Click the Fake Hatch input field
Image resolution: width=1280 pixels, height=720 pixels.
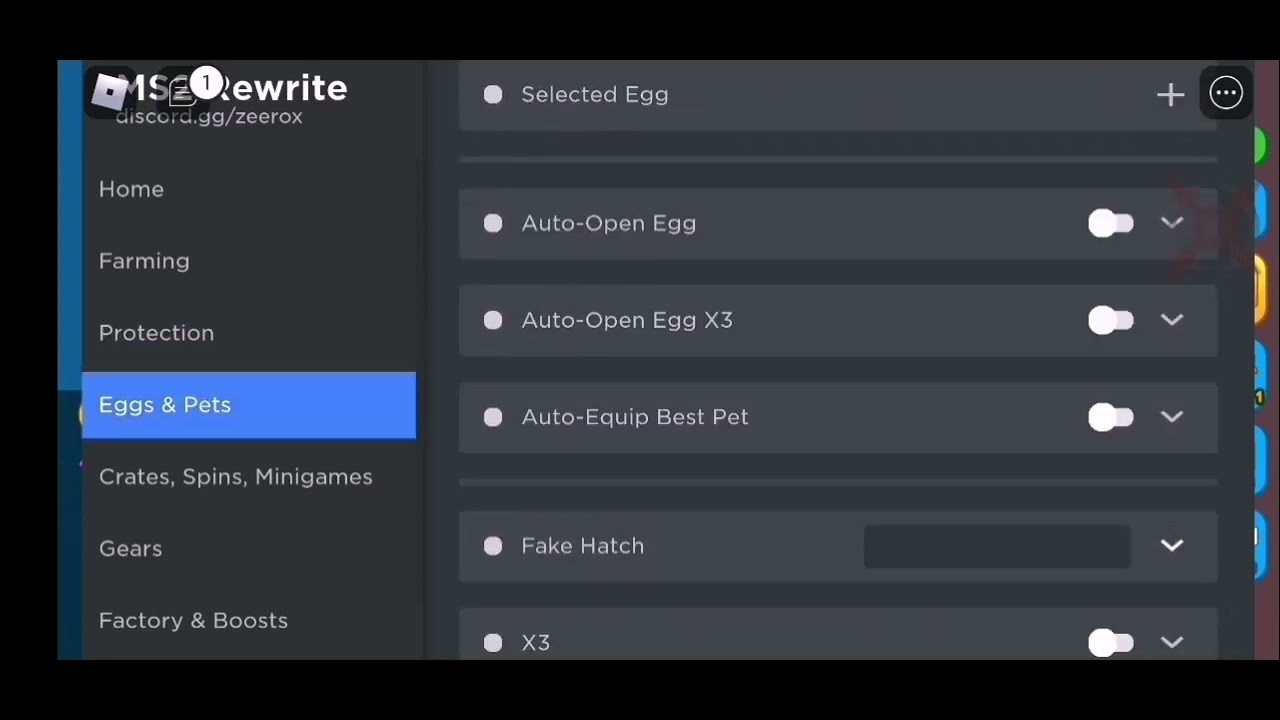point(996,547)
